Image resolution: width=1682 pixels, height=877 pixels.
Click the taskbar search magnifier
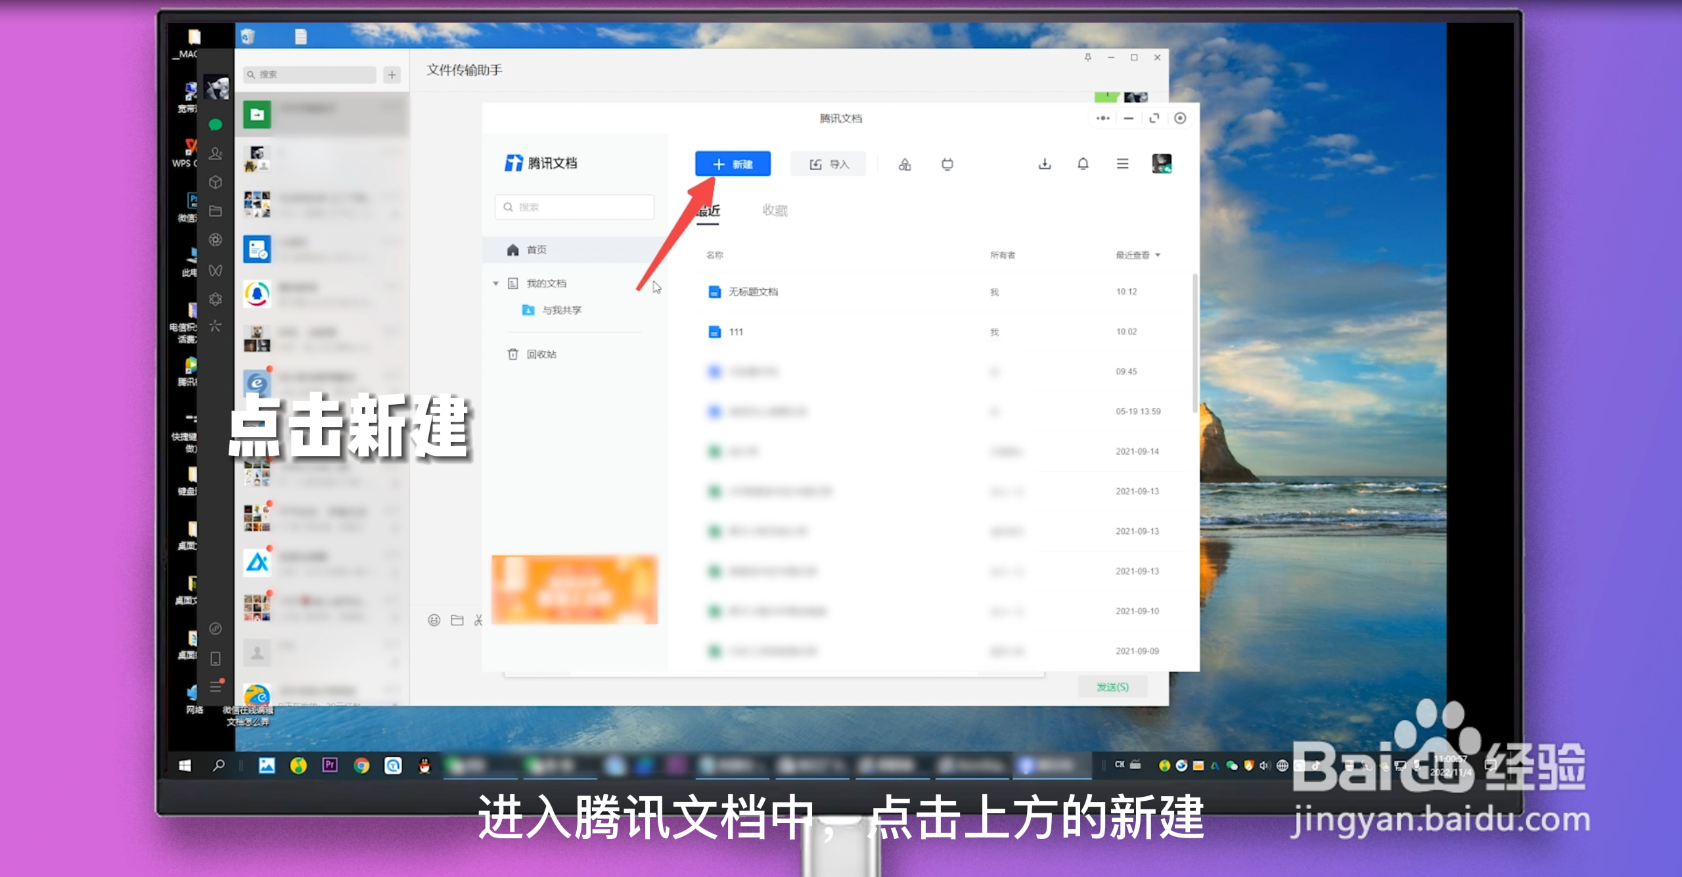pyautogui.click(x=218, y=766)
